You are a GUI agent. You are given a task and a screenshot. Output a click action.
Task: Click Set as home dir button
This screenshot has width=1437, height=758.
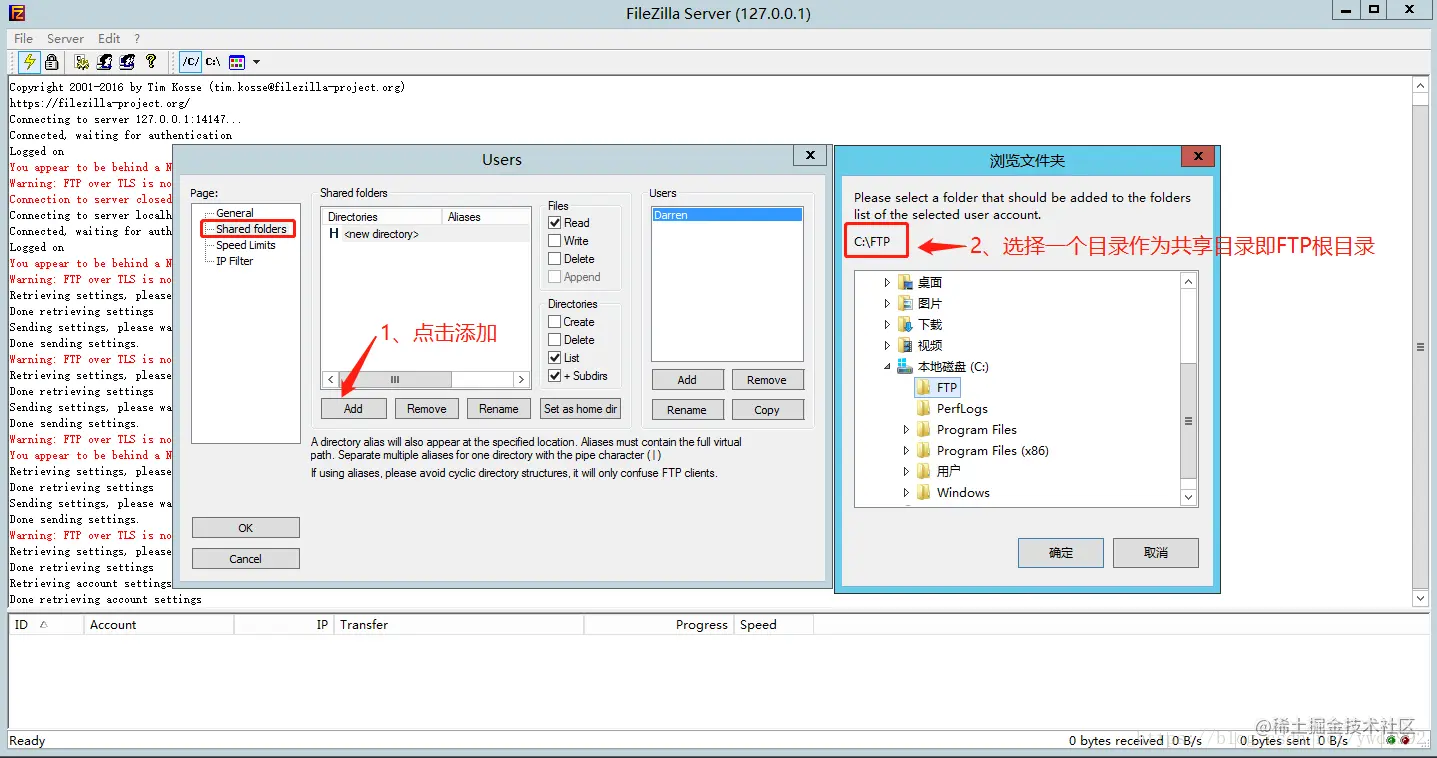coord(580,409)
